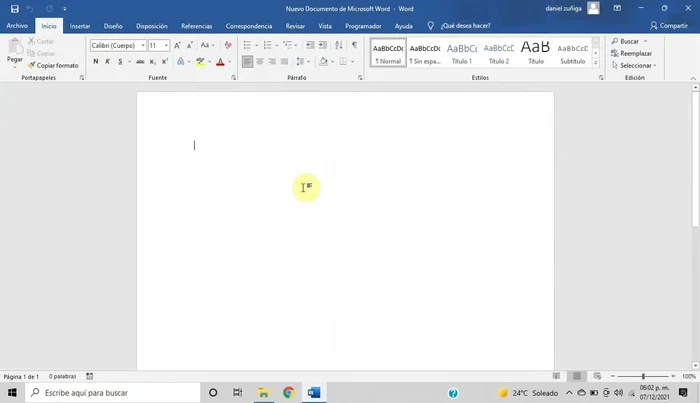The image size is (700, 403).
Task: Switch to Web Layout view icon
Action: pos(597,376)
